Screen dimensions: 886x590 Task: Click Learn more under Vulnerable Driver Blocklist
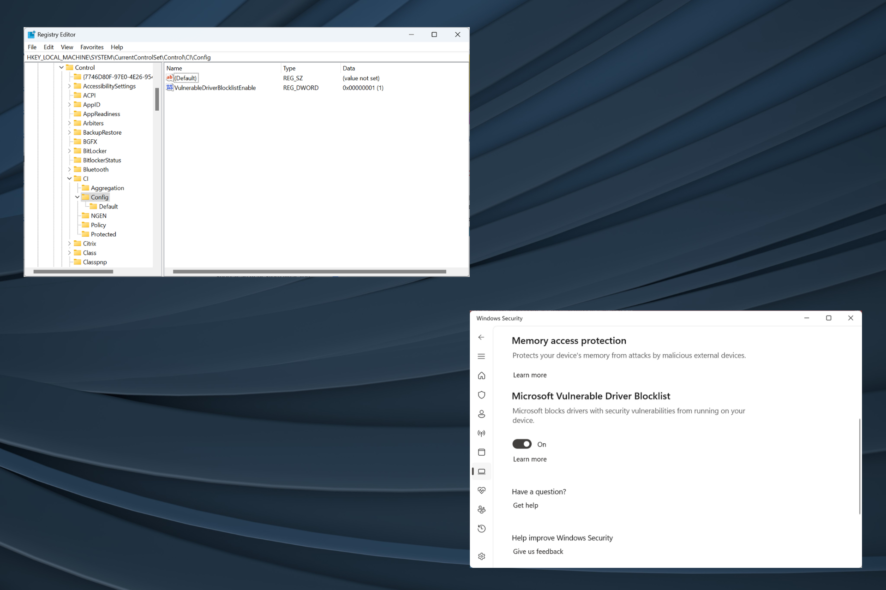(x=529, y=459)
